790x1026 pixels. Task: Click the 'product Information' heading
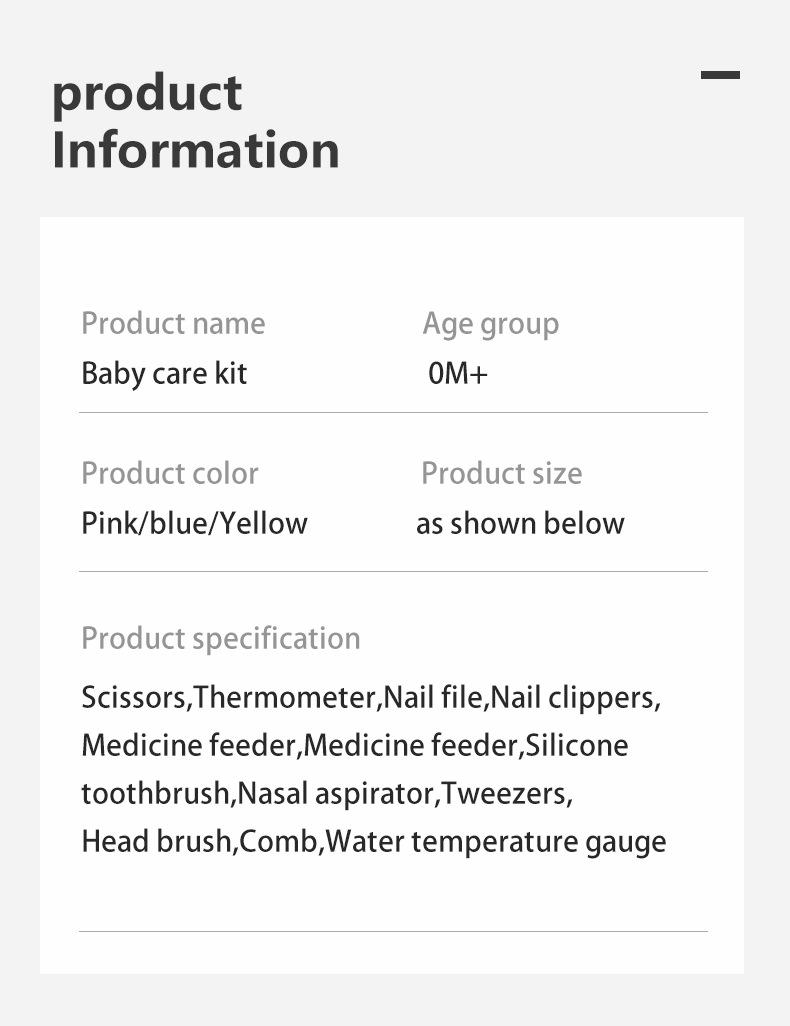(196, 122)
